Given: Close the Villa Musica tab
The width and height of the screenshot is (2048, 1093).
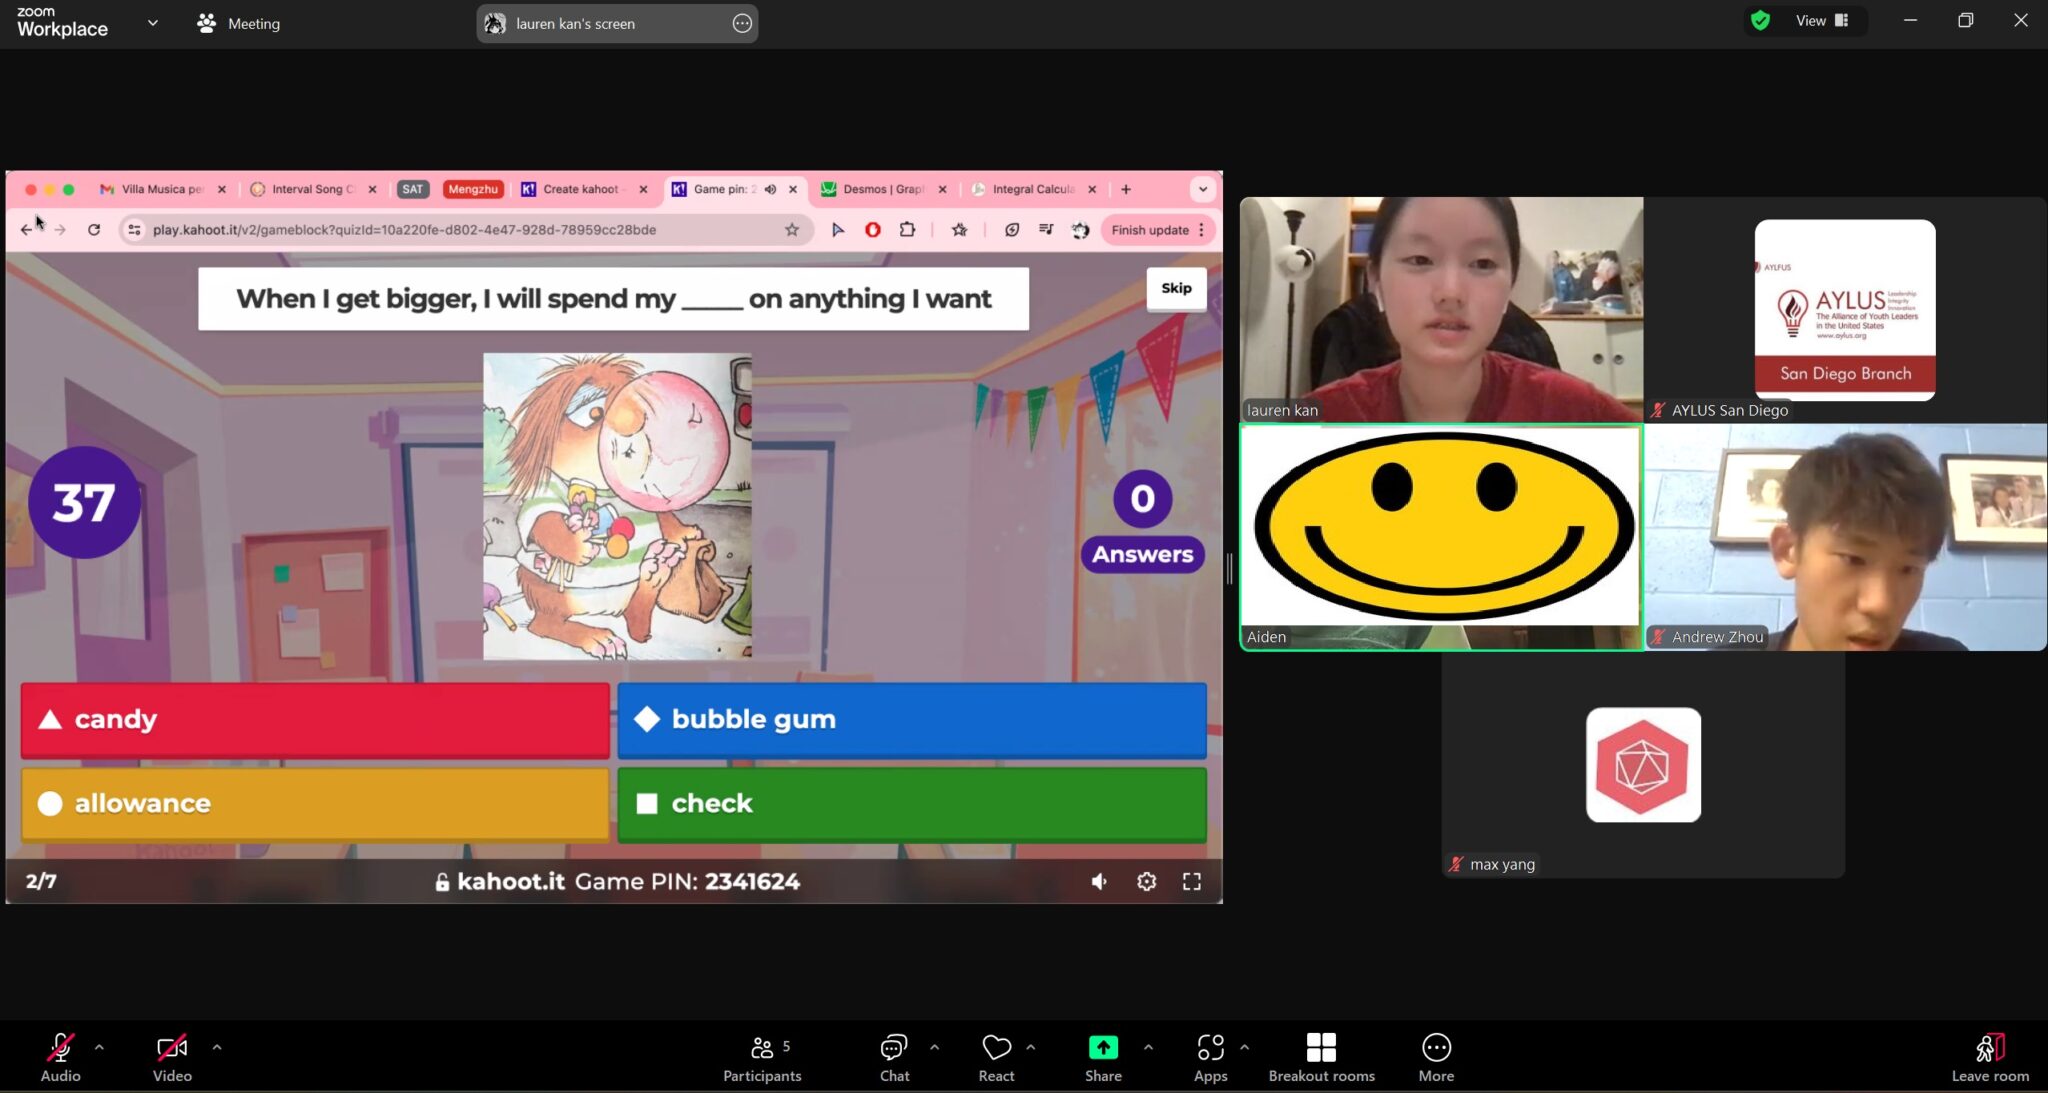Looking at the screenshot, I should [x=222, y=189].
